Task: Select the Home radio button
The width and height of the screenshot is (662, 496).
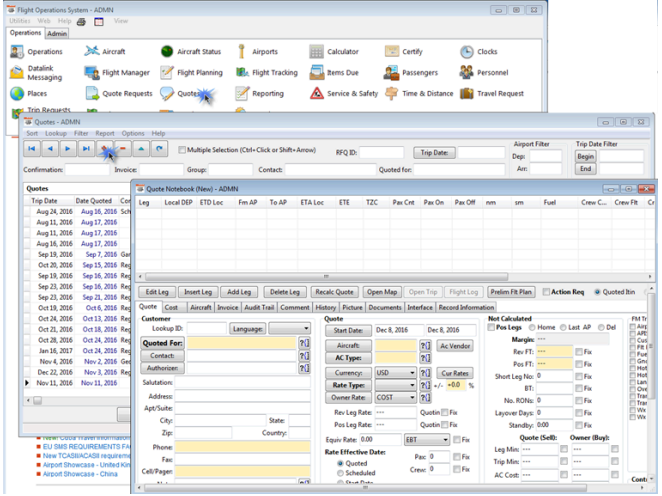Action: click(532, 328)
